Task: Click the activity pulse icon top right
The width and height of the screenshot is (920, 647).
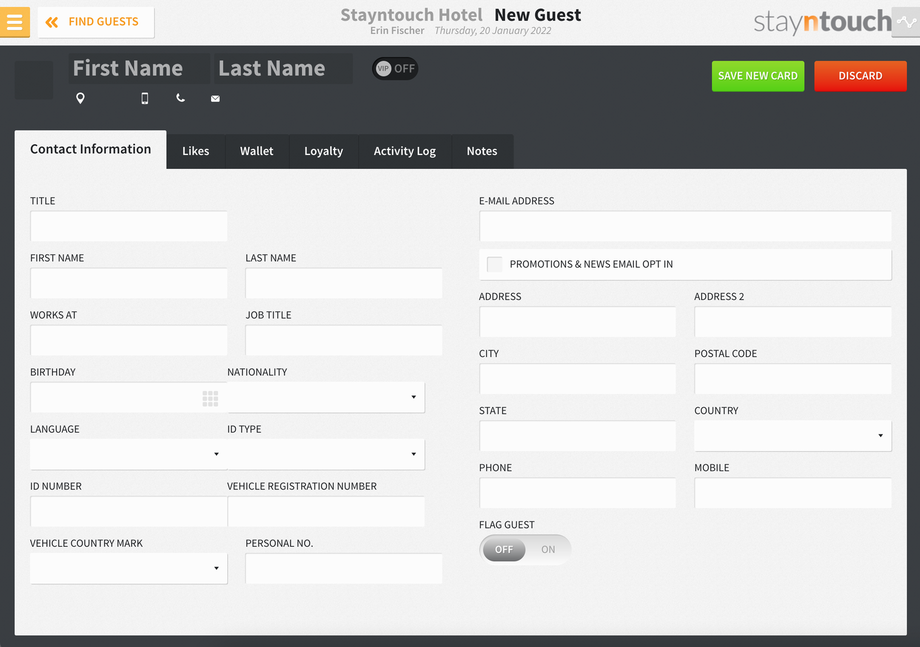Action: click(x=906, y=22)
